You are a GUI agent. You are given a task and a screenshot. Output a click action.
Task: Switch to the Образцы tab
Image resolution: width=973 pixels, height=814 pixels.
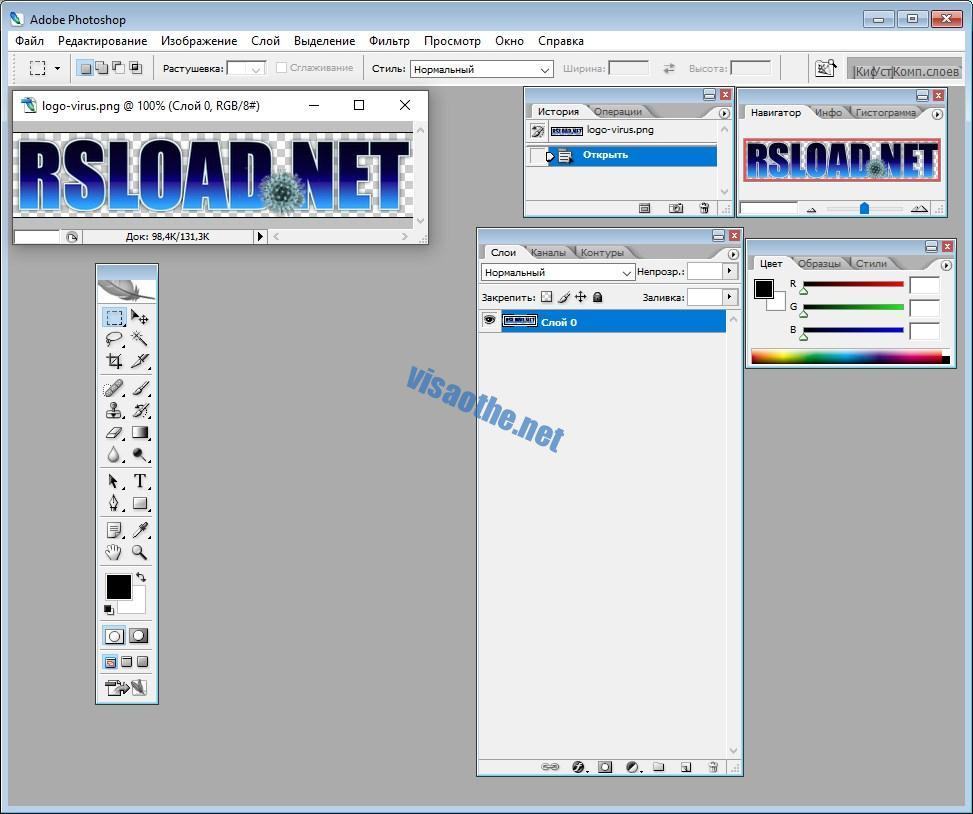(x=819, y=263)
